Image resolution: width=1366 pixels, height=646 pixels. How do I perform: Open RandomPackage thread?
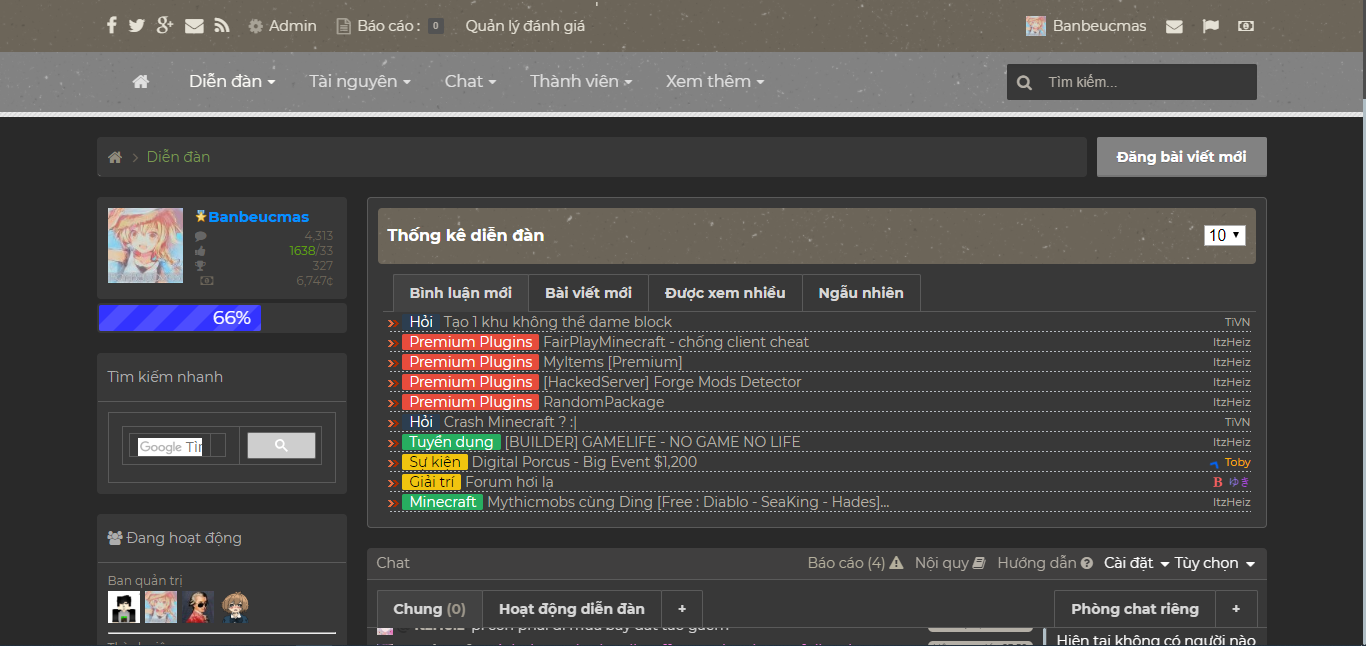(x=603, y=402)
